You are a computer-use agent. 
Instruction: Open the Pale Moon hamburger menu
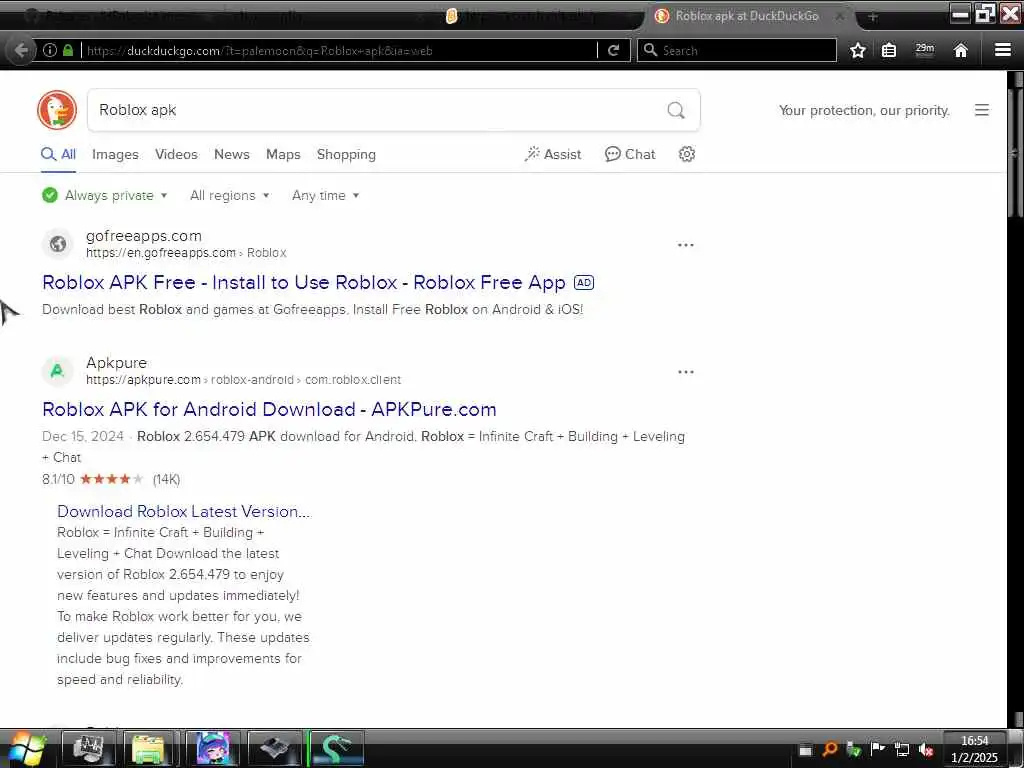pos(1003,50)
